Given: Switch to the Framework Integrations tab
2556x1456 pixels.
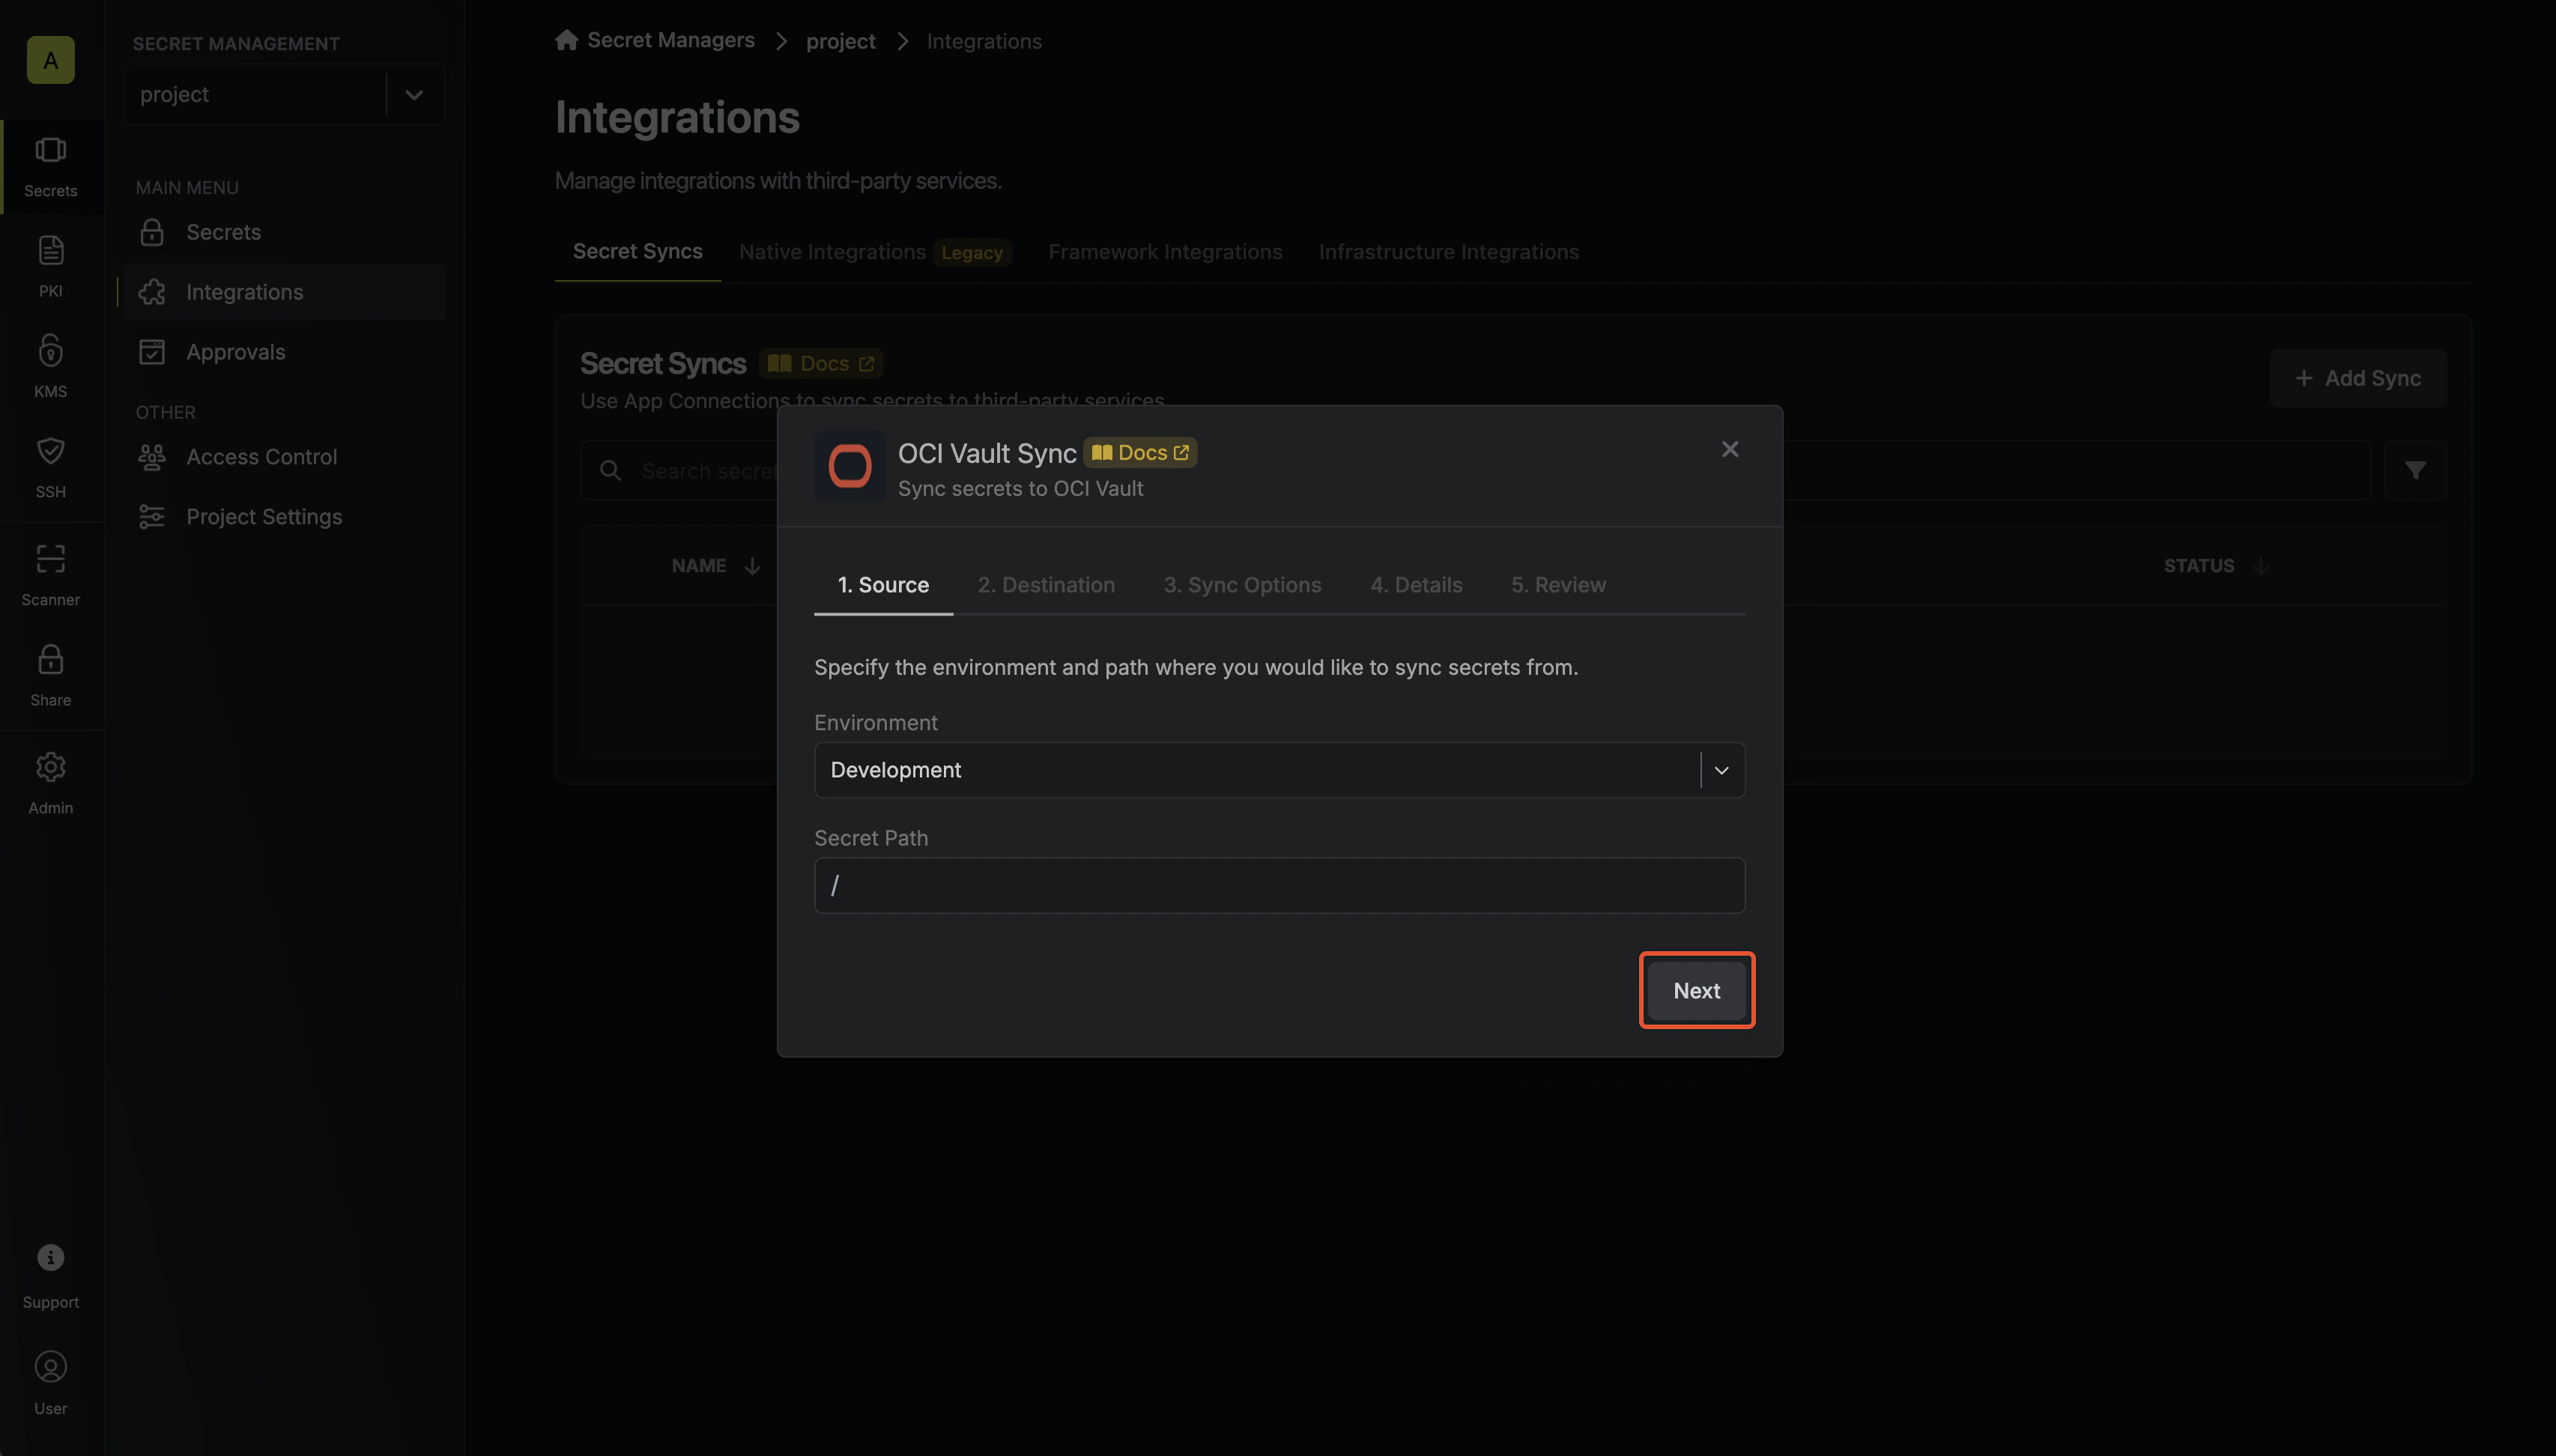Looking at the screenshot, I should click(1165, 252).
